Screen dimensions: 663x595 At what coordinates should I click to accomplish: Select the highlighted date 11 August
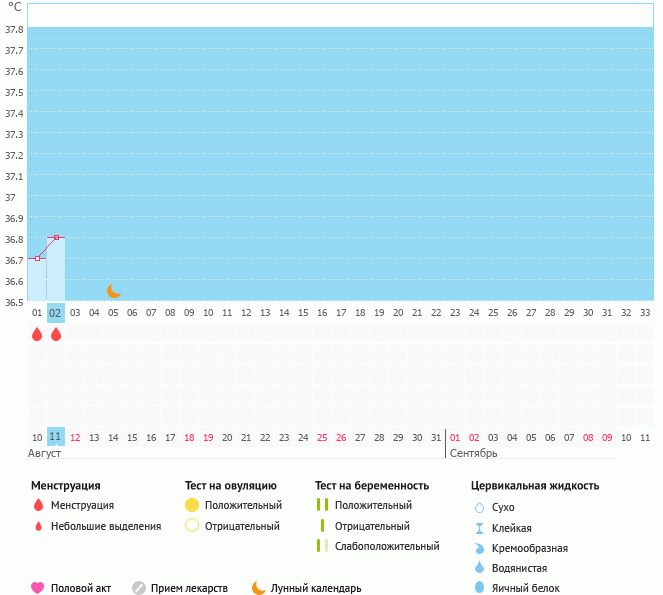[56, 437]
